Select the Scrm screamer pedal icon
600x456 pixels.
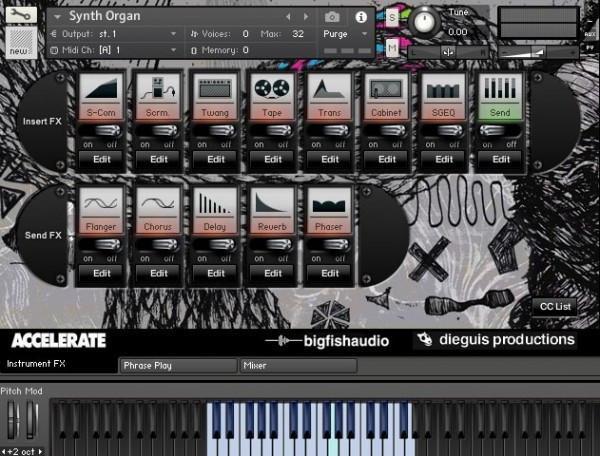pos(158,96)
